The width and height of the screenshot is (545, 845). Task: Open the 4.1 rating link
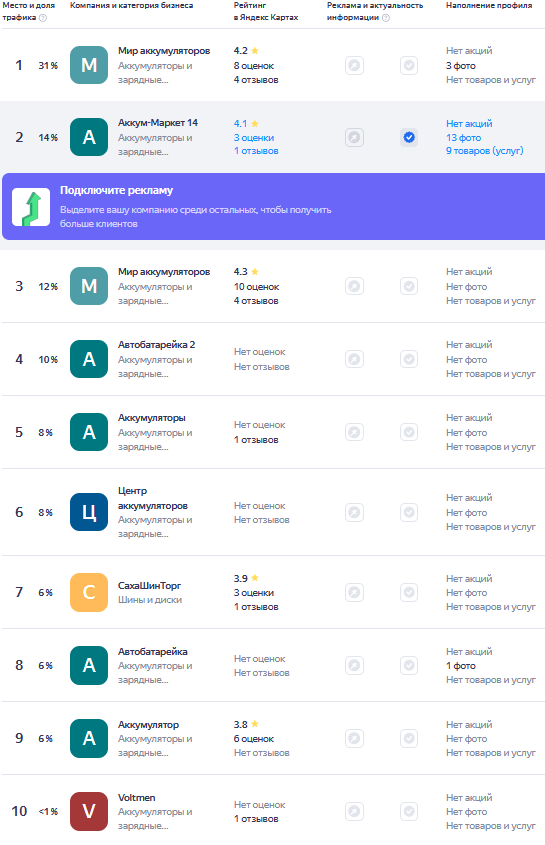click(x=240, y=123)
